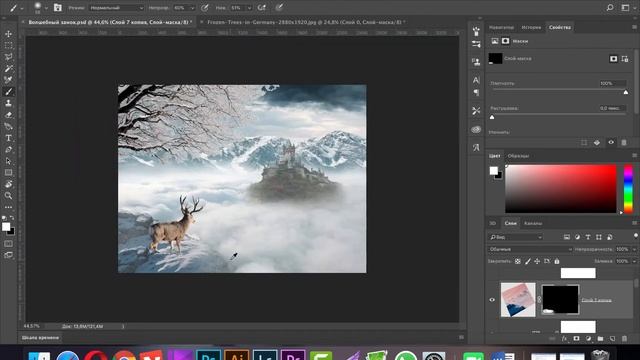Toggle pressure for opacity in options bar
Image resolution: width=640 pixels, height=360 pixels.
205,7
